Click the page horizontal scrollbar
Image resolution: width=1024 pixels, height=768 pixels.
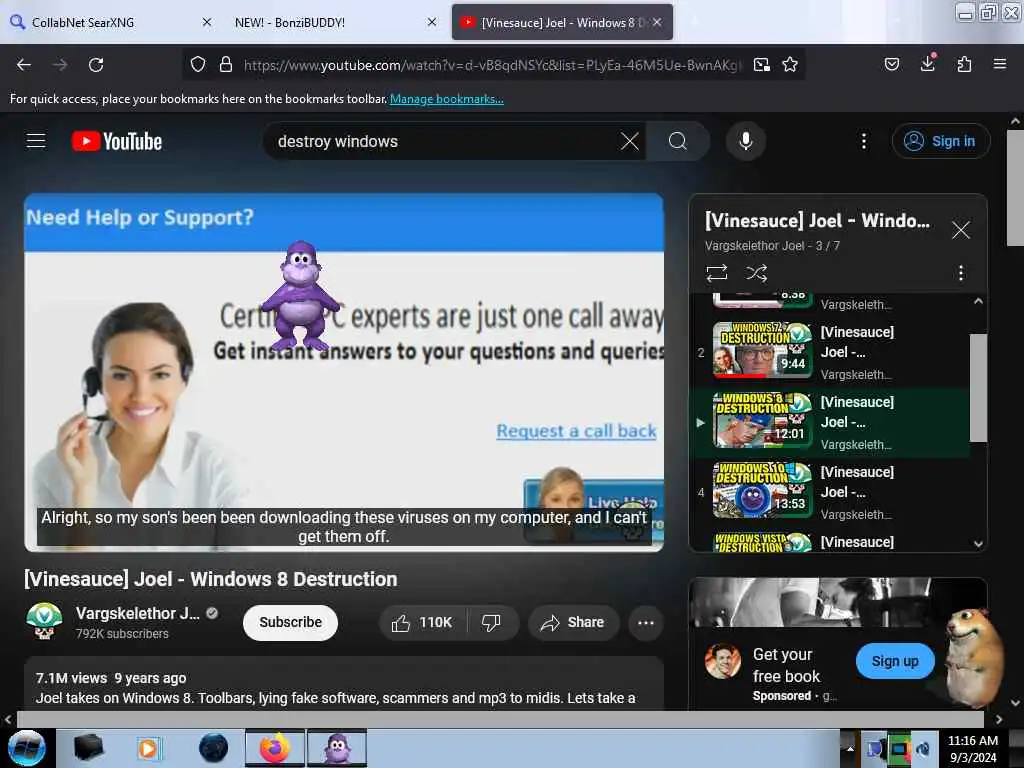[500, 719]
